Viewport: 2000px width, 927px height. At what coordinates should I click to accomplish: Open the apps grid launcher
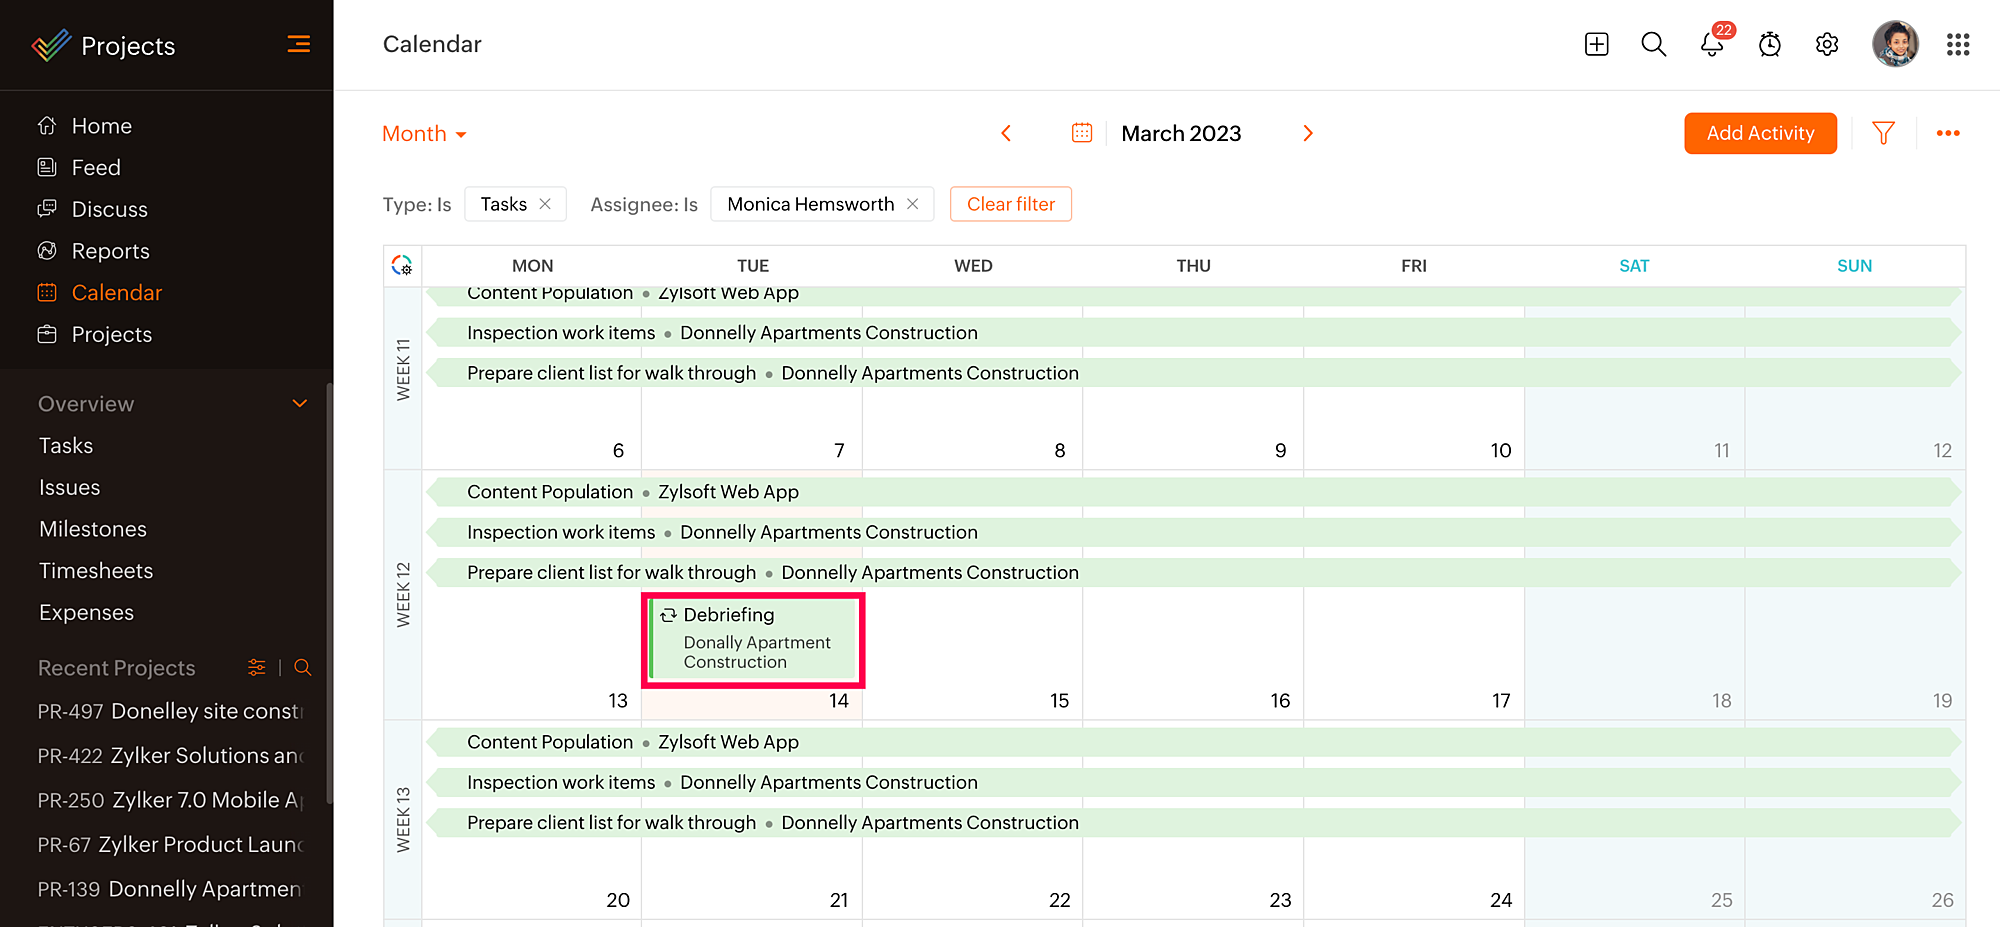click(1958, 44)
